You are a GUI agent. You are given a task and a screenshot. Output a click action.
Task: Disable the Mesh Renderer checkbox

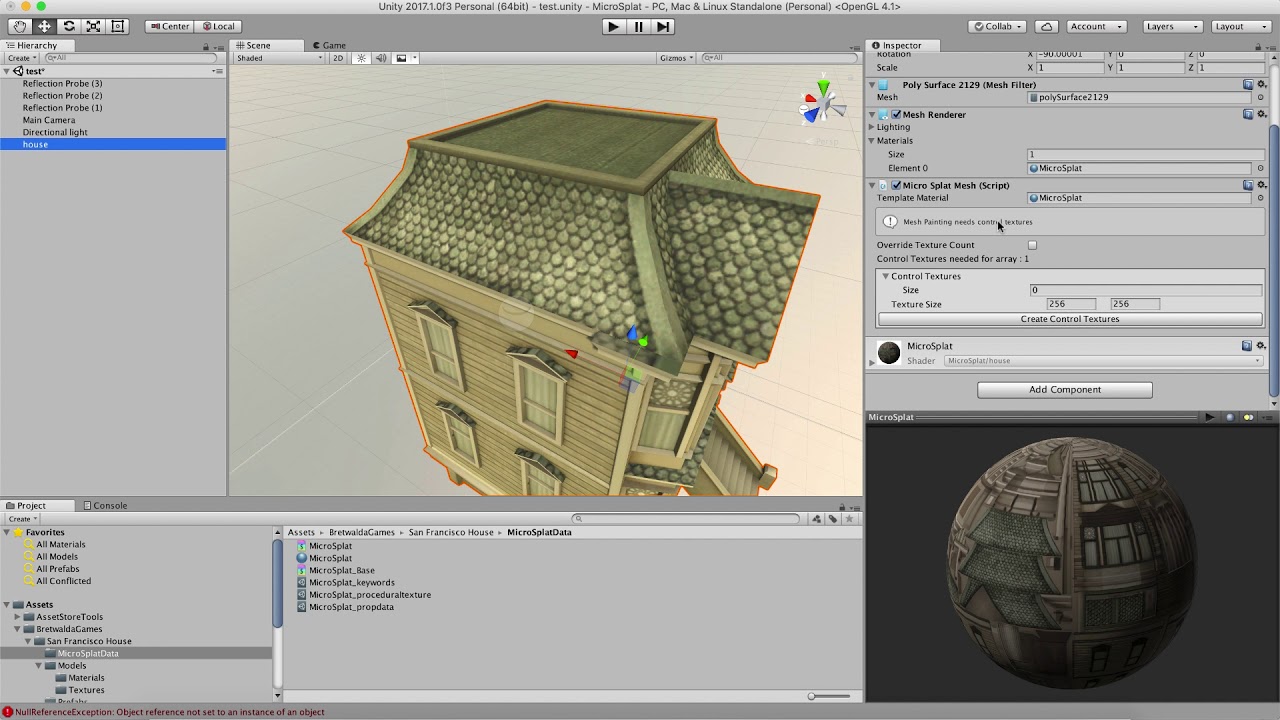coord(896,115)
